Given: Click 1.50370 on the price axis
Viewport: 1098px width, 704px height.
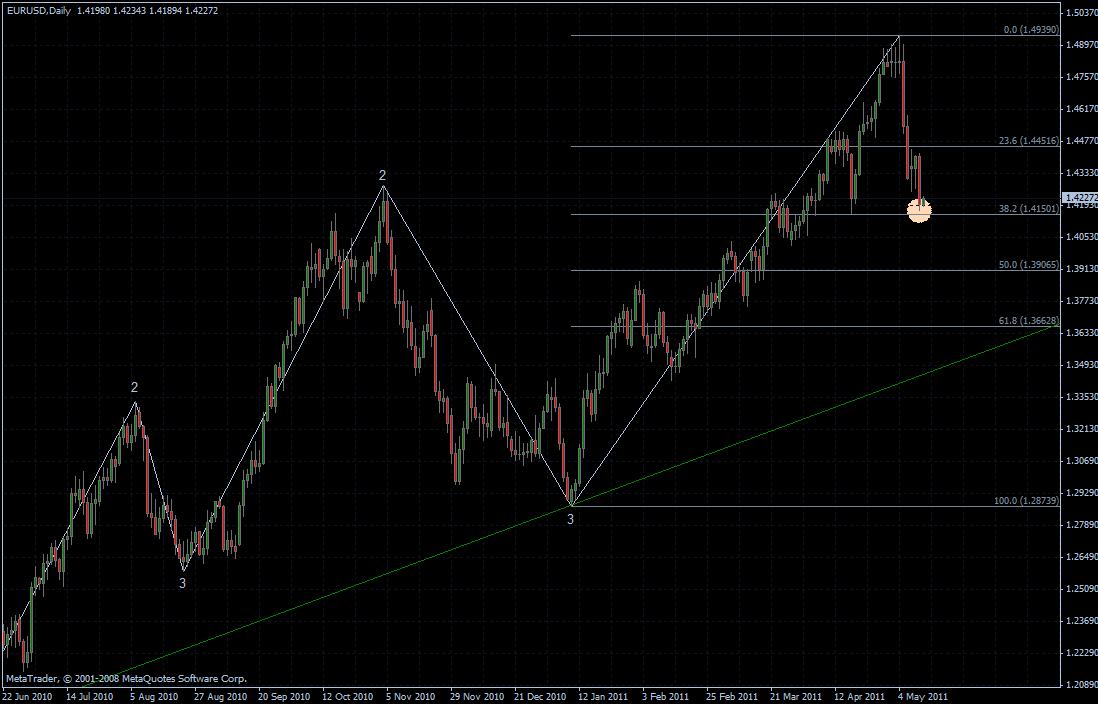Looking at the screenshot, I should tap(1082, 13).
